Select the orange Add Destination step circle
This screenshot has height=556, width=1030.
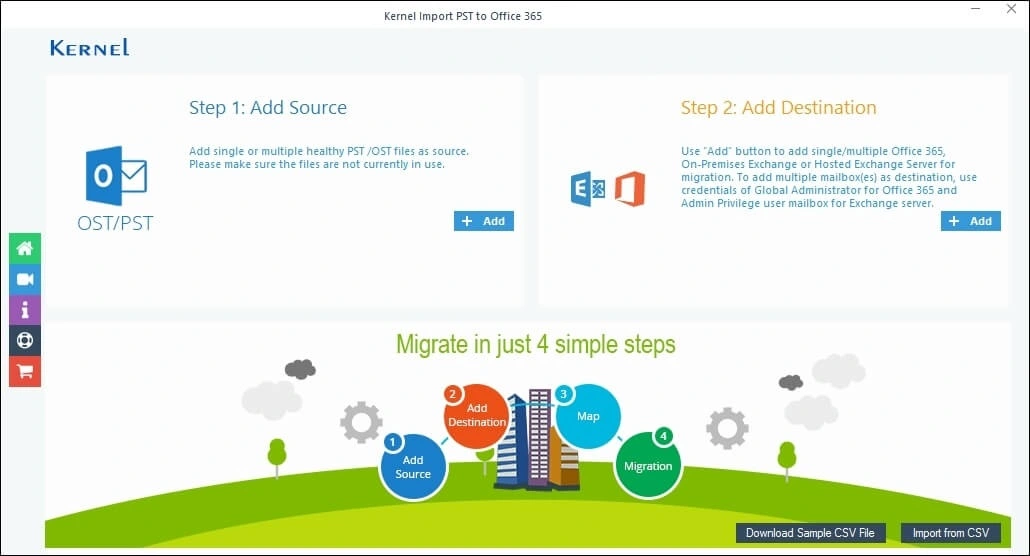477,414
